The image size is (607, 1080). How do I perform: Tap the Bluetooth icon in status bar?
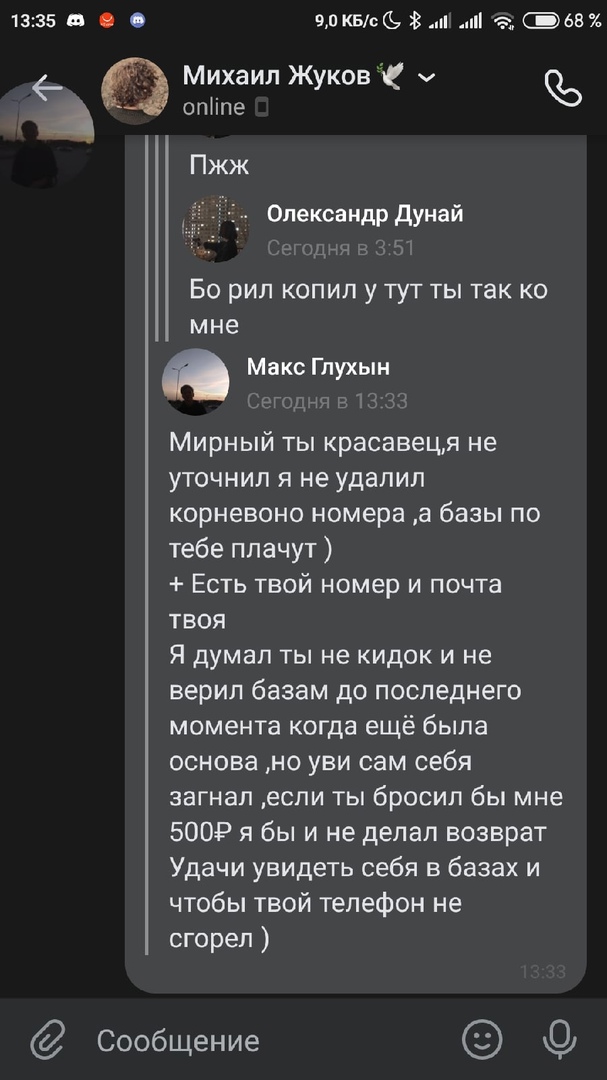(418, 20)
